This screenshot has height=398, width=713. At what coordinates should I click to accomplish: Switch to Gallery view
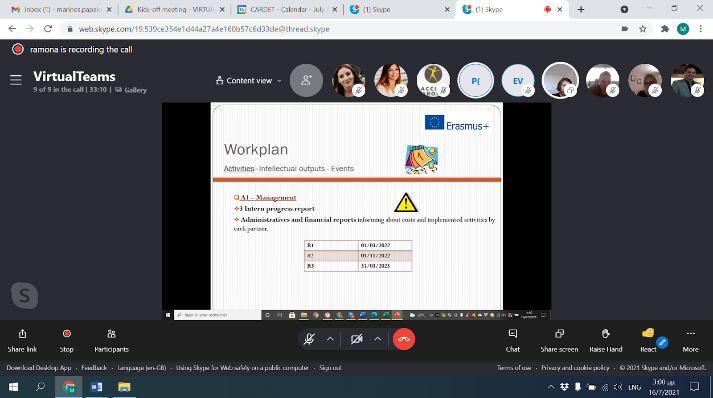click(131, 90)
